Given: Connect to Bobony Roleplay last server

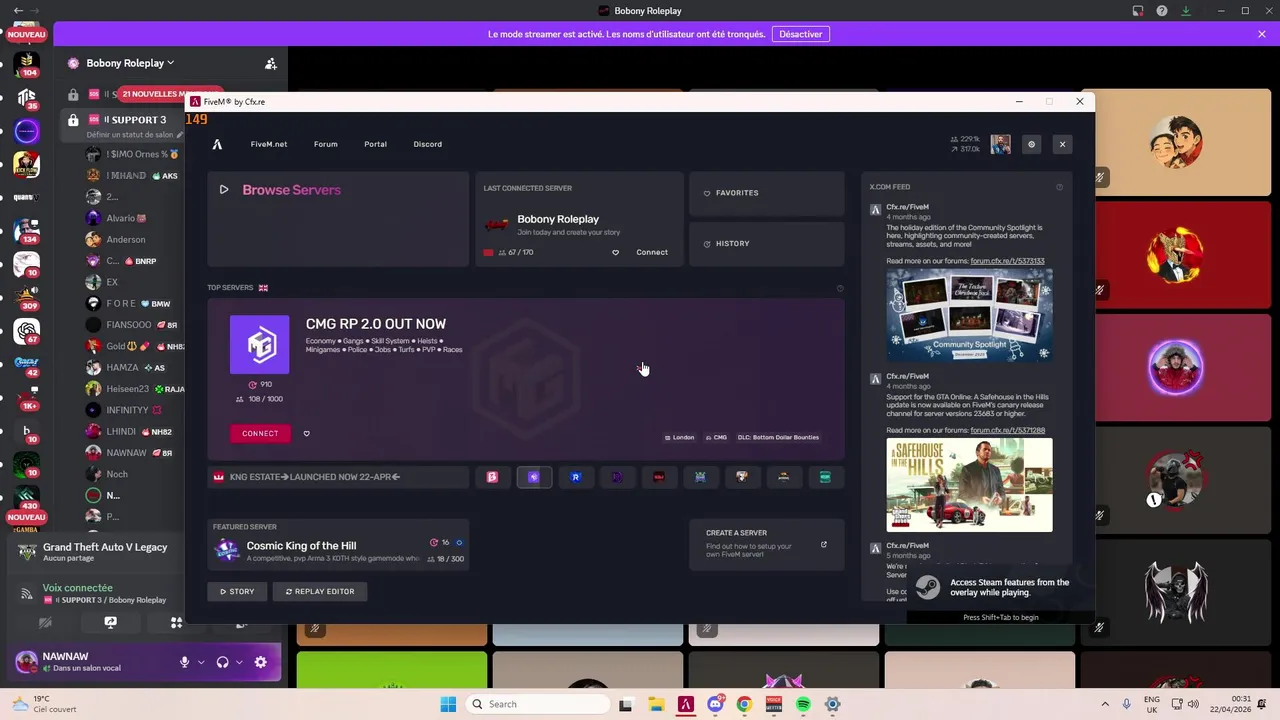Looking at the screenshot, I should pyautogui.click(x=652, y=252).
